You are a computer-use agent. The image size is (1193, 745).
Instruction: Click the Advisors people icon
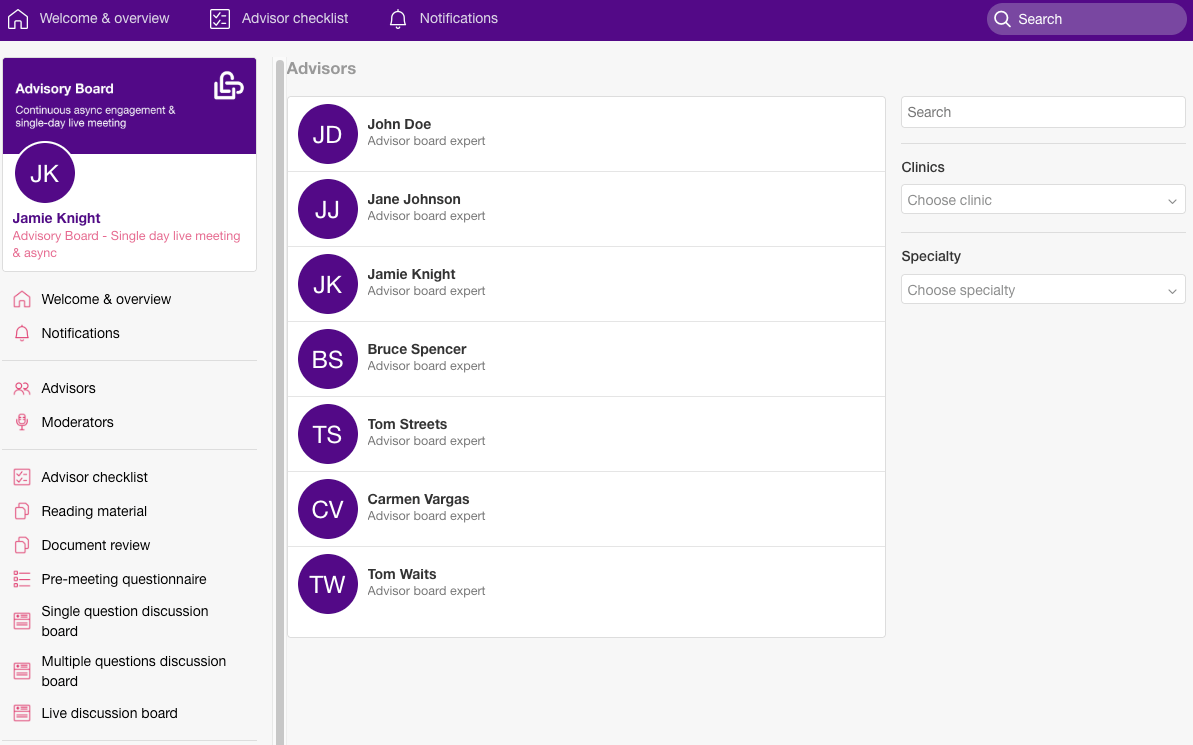(x=22, y=388)
